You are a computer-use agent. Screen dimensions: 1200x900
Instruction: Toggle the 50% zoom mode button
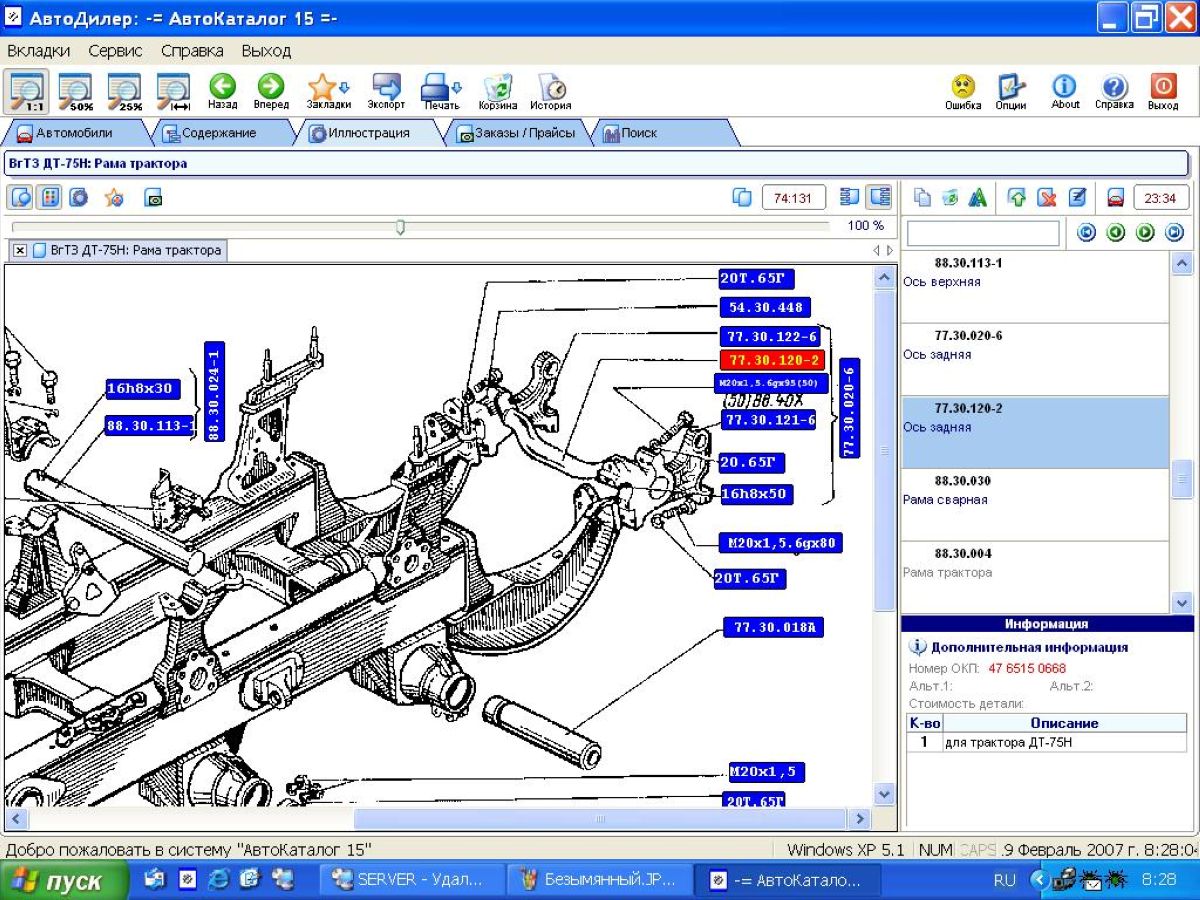[75, 91]
